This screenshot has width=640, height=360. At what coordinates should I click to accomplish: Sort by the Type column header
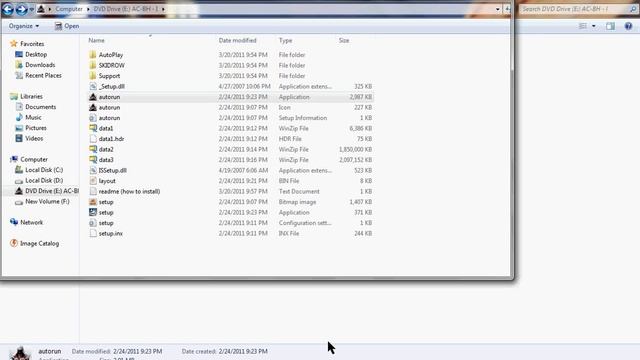point(285,40)
